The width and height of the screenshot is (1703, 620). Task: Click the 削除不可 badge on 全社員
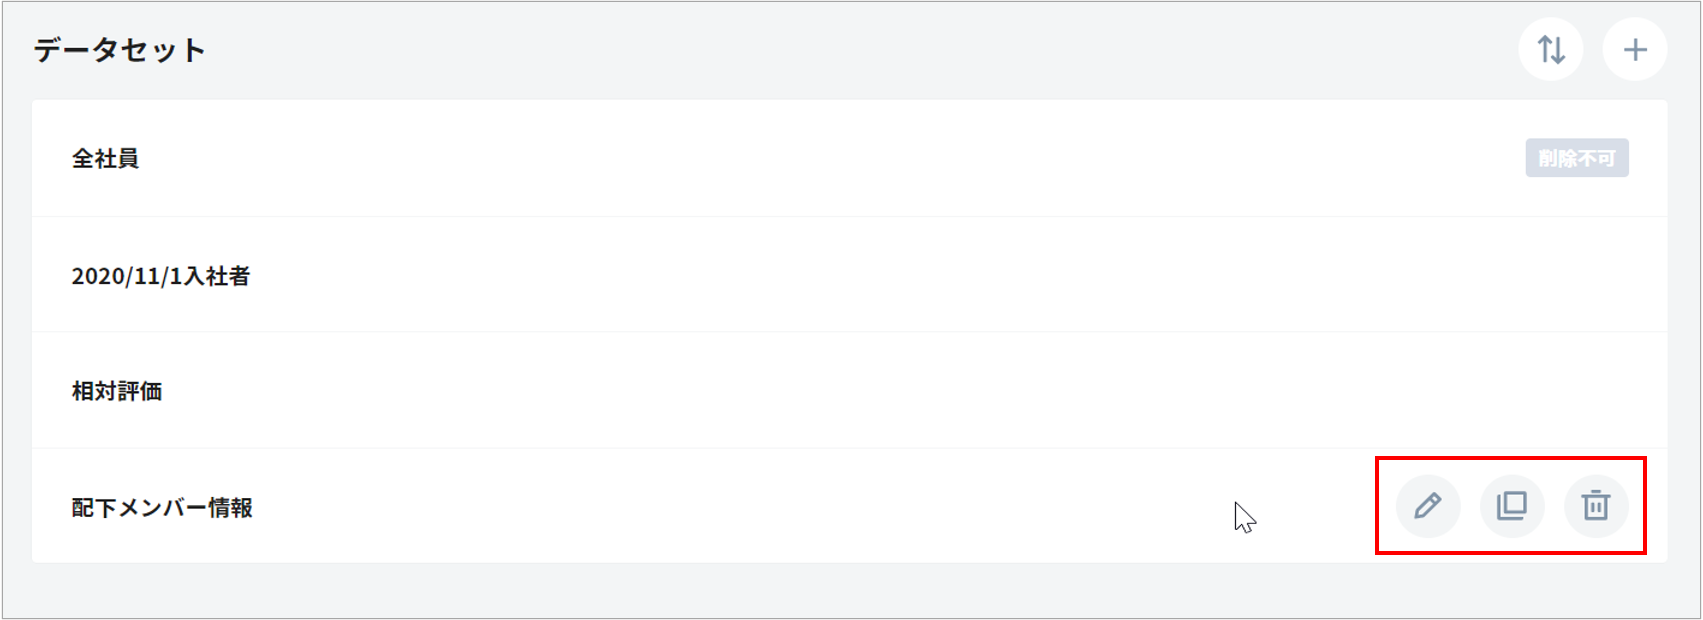(x=1576, y=158)
